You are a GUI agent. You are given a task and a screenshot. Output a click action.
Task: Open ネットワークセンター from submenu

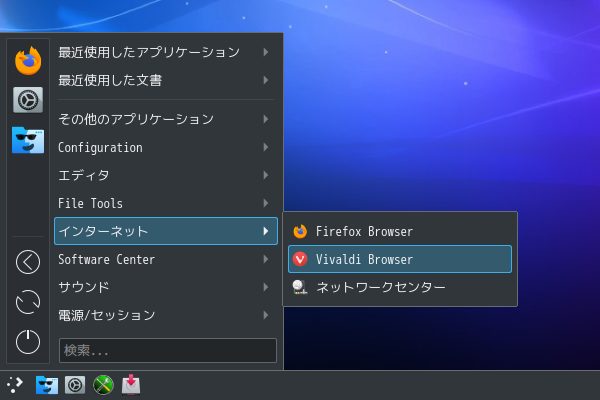pos(400,287)
